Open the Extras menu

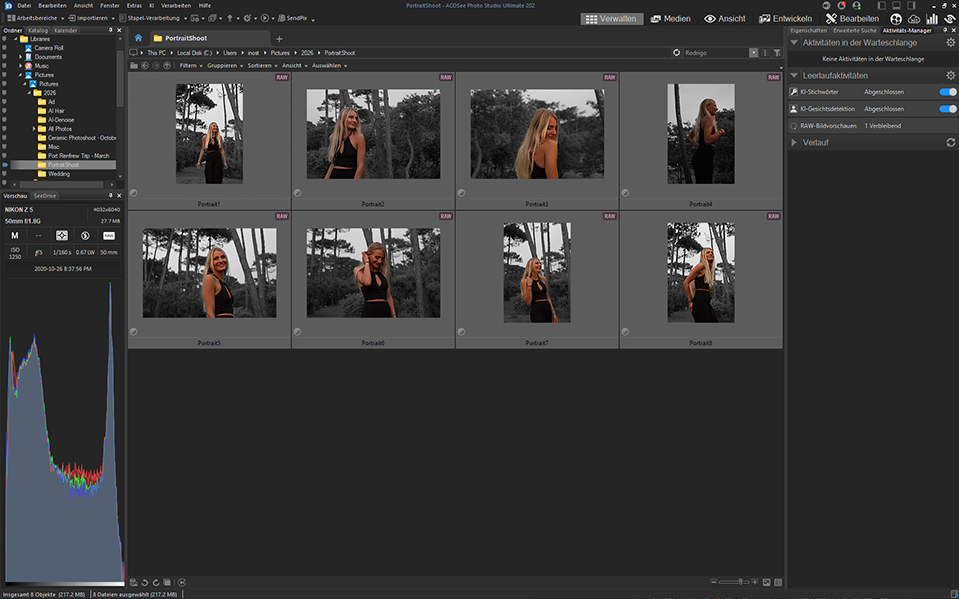(x=134, y=5)
